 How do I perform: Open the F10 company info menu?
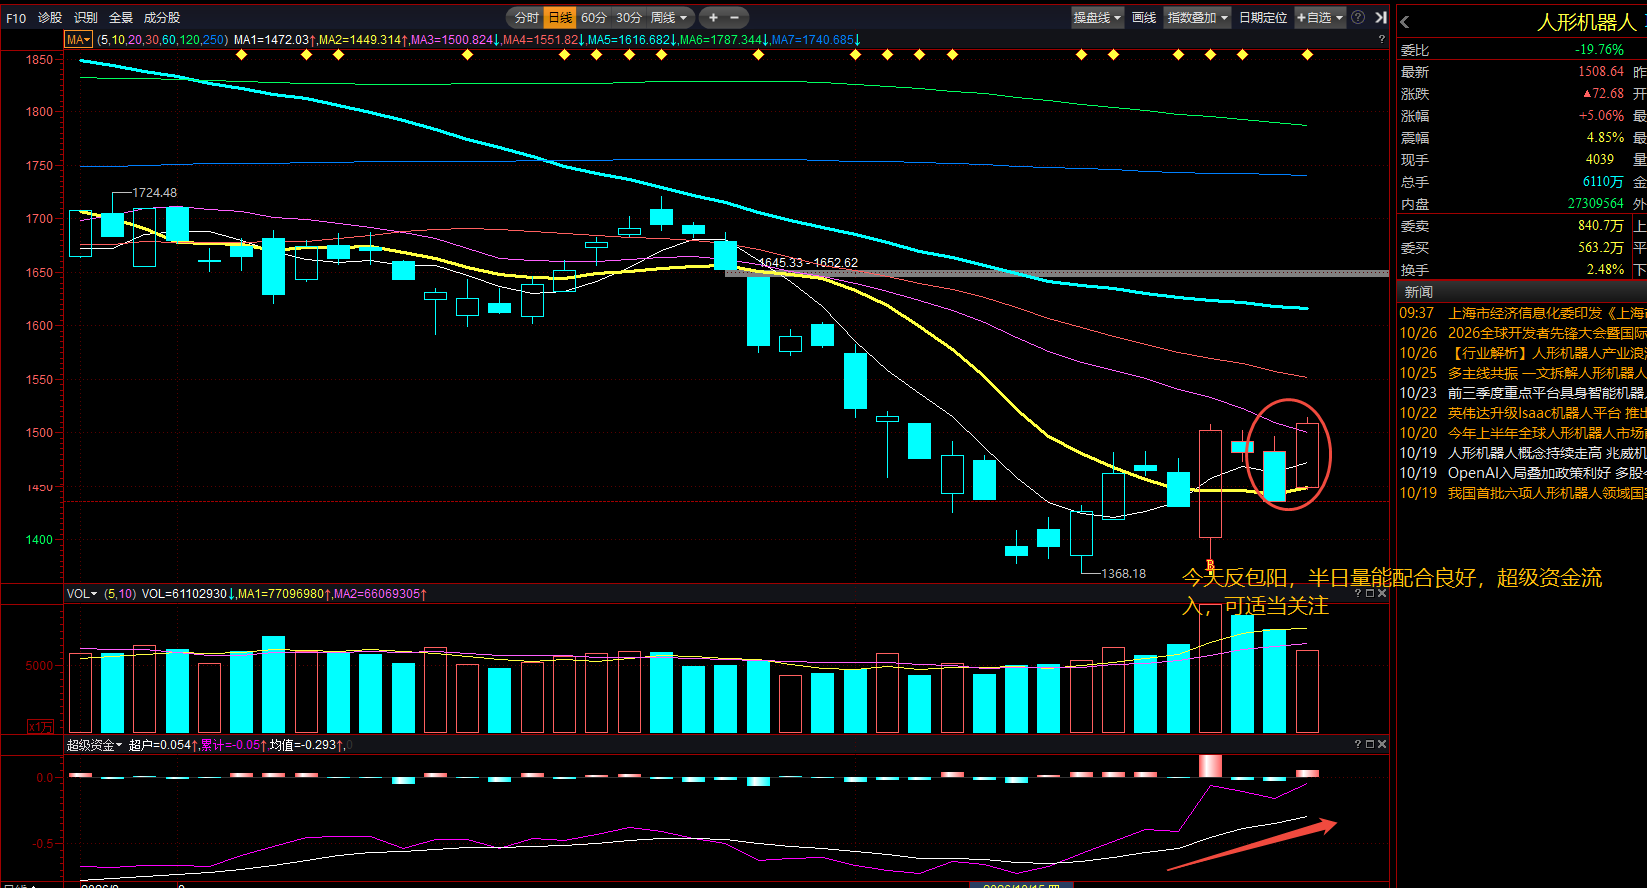(x=16, y=18)
